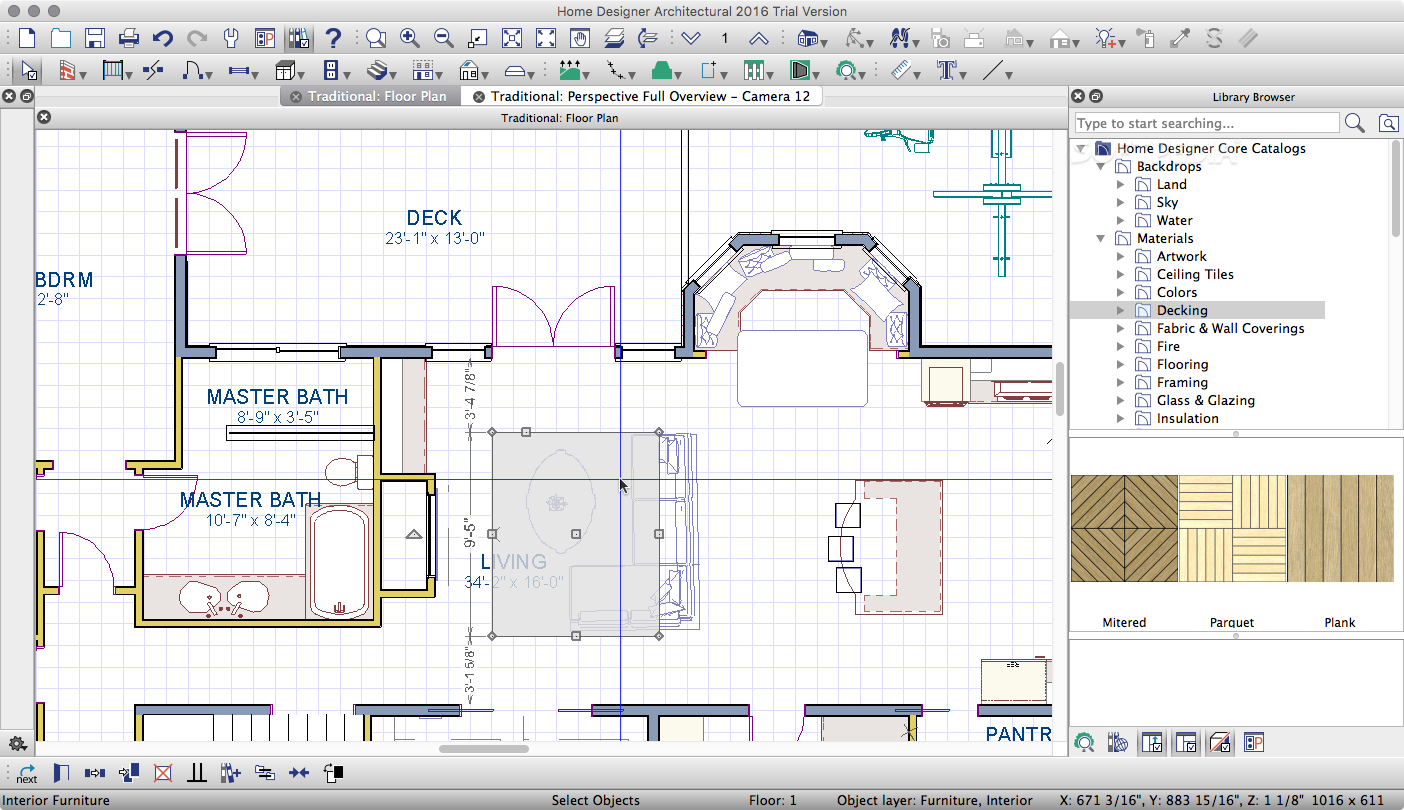1404x810 pixels.
Task: Toggle the library search filter options button
Action: (x=1388, y=123)
